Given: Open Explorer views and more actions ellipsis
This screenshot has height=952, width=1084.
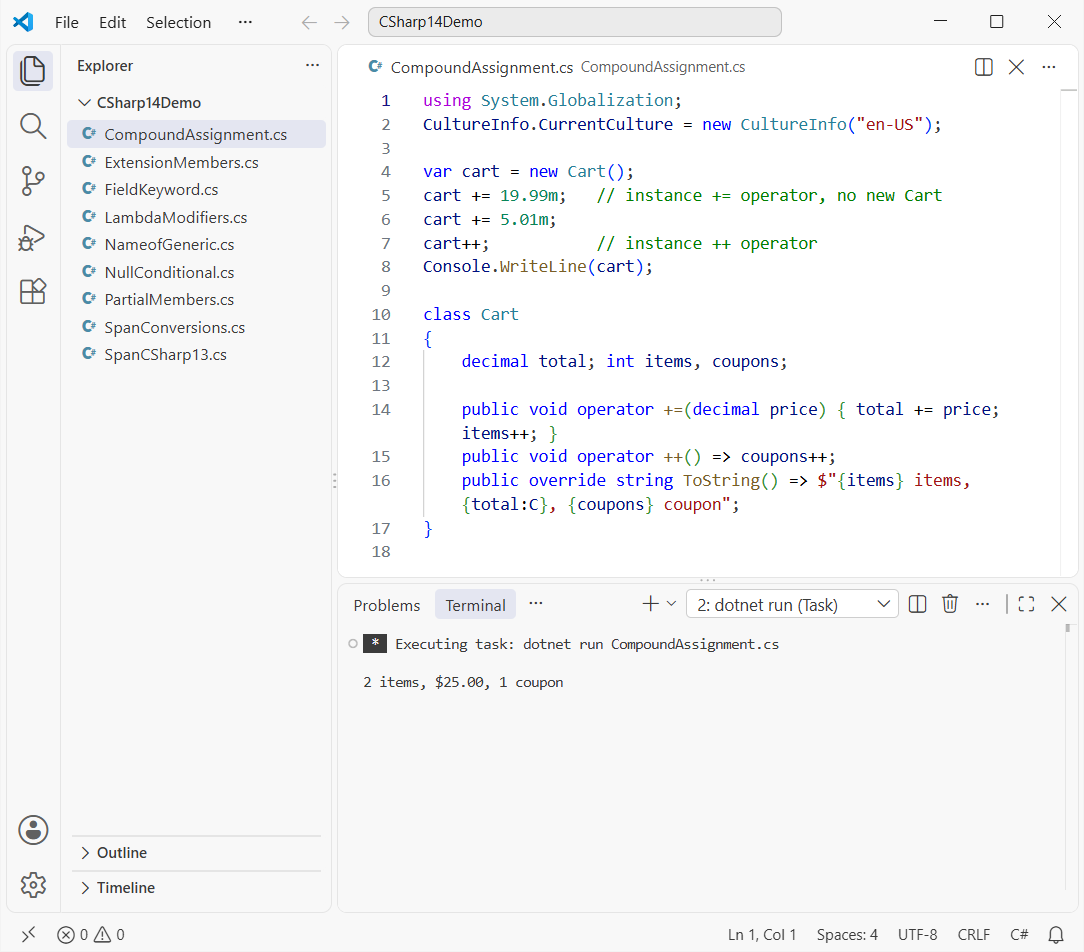Looking at the screenshot, I should (x=312, y=65).
